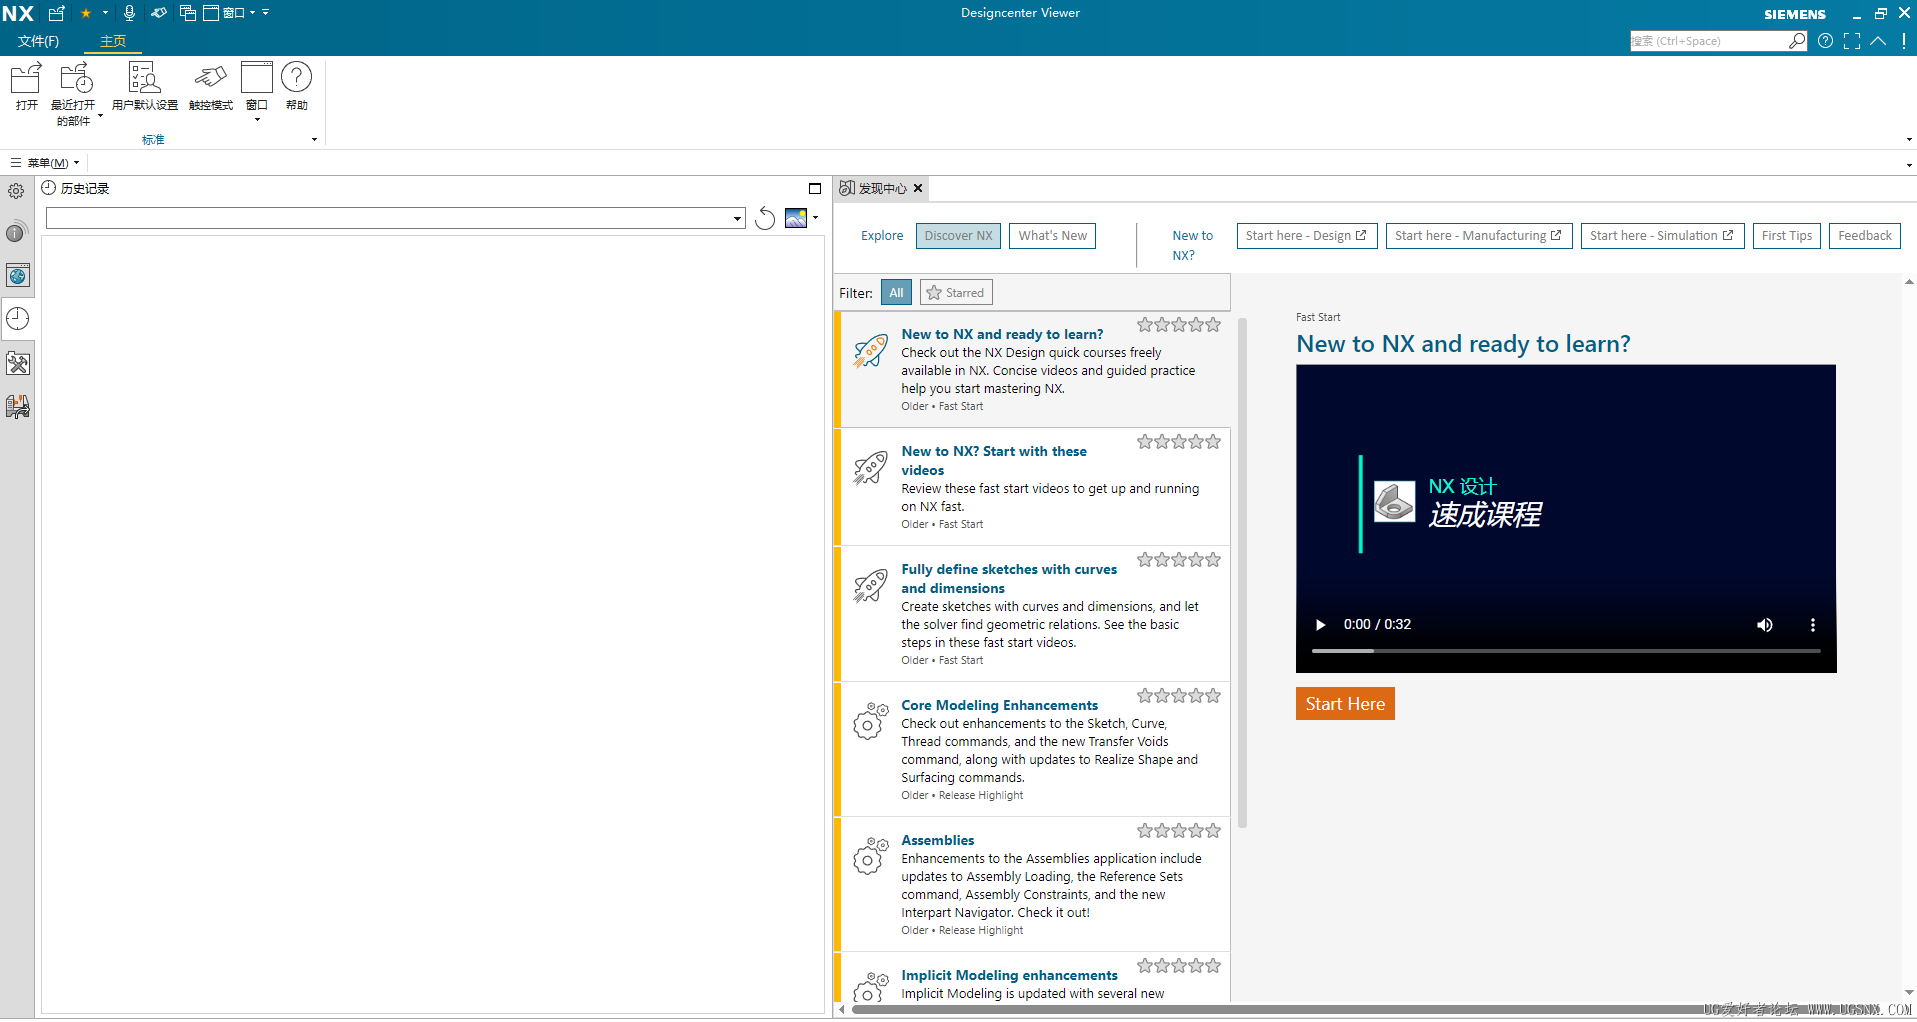Open the information navigator sidebar icon

(x=17, y=232)
